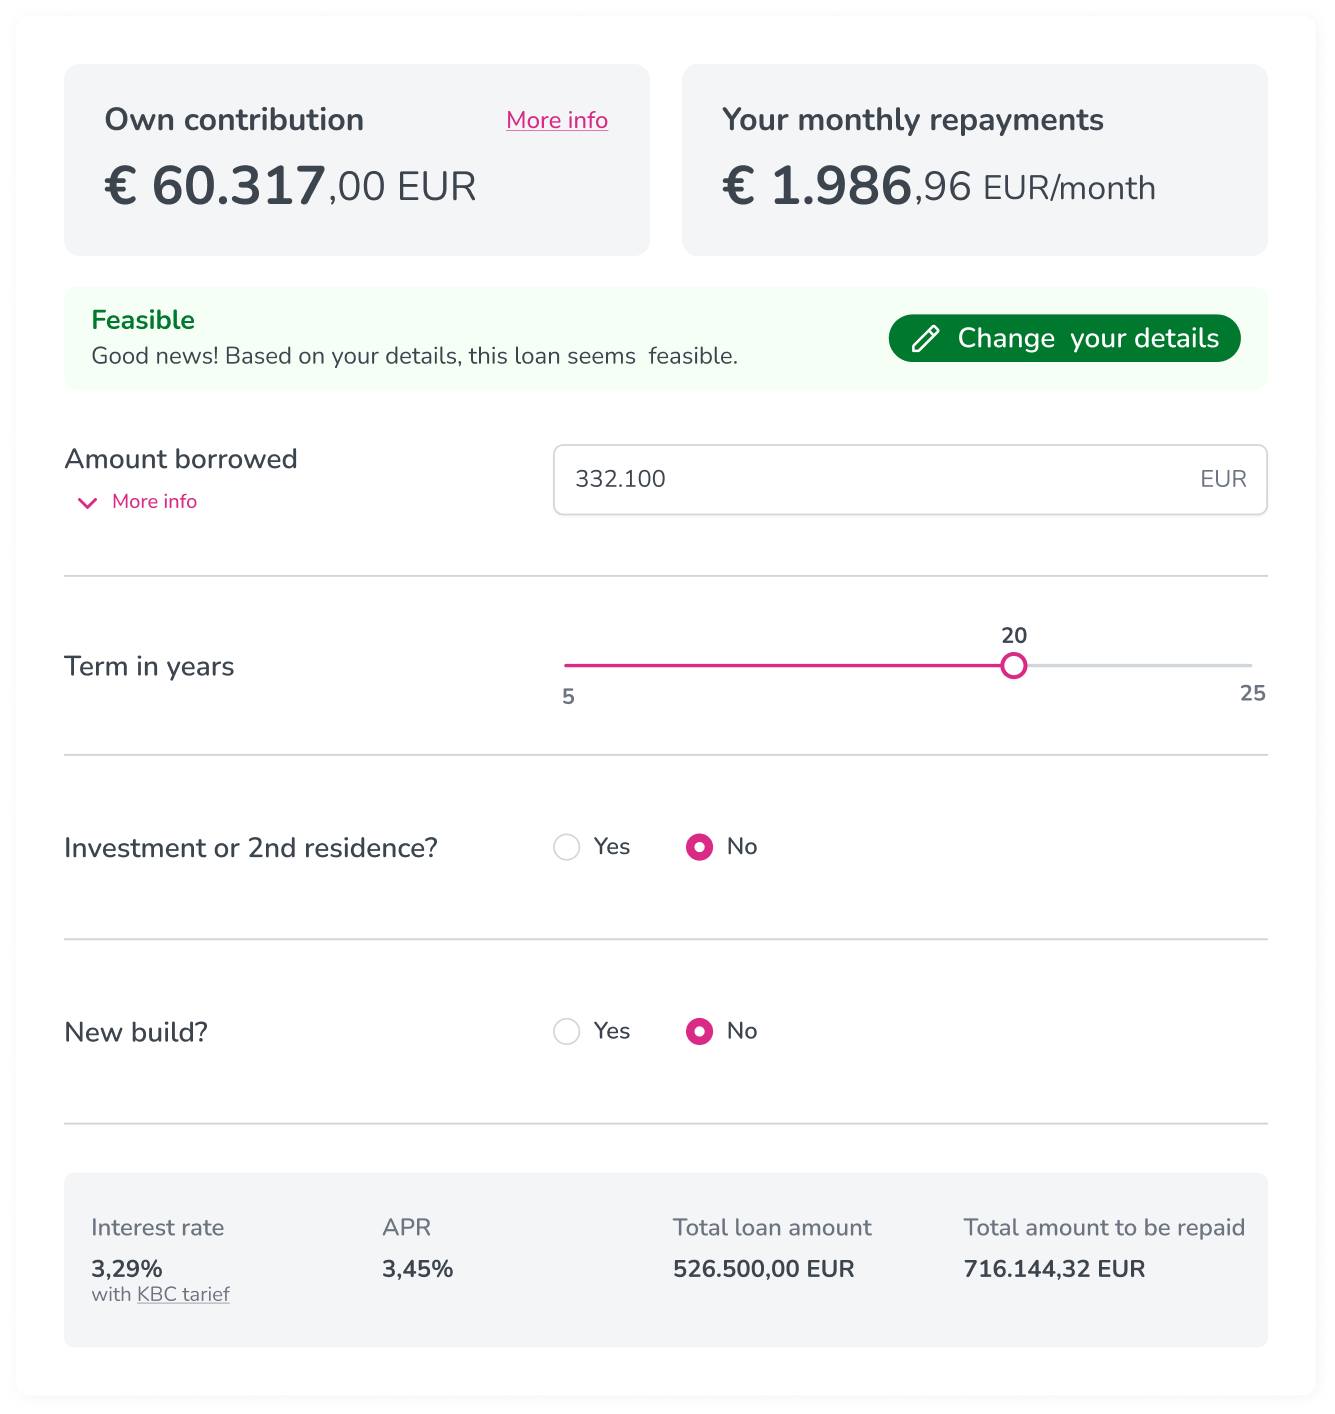Click the slider's maximum label 25

pos(1252,693)
